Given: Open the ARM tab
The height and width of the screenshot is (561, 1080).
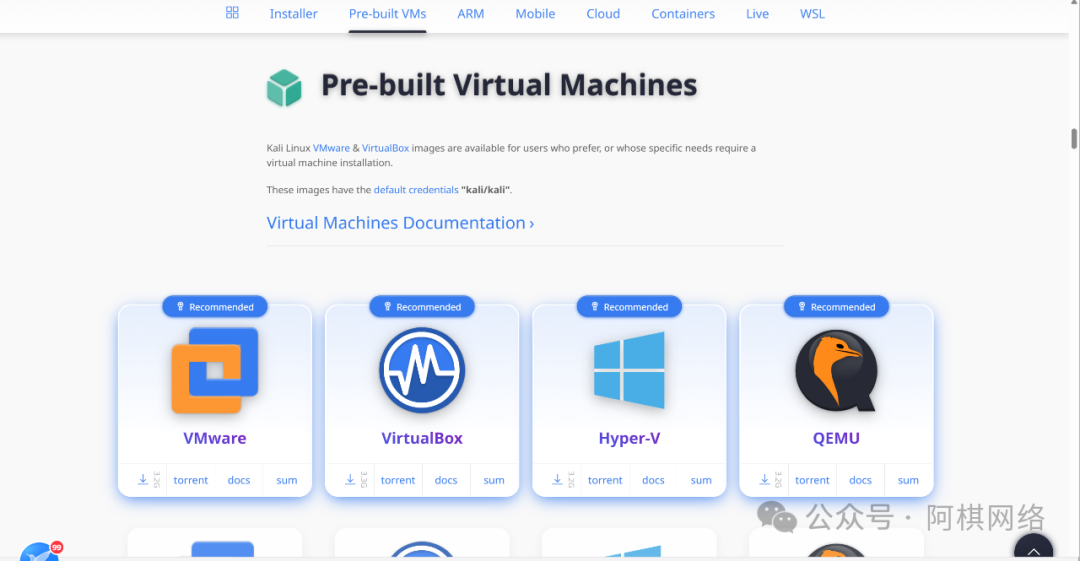Looking at the screenshot, I should pyautogui.click(x=470, y=14).
